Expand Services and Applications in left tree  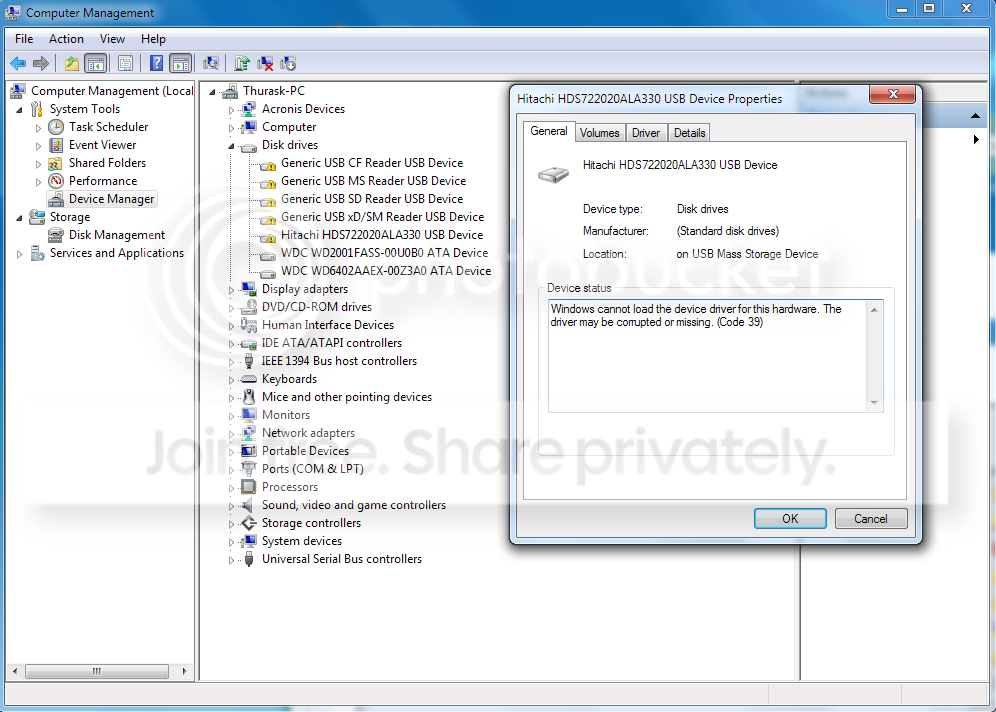(19, 254)
